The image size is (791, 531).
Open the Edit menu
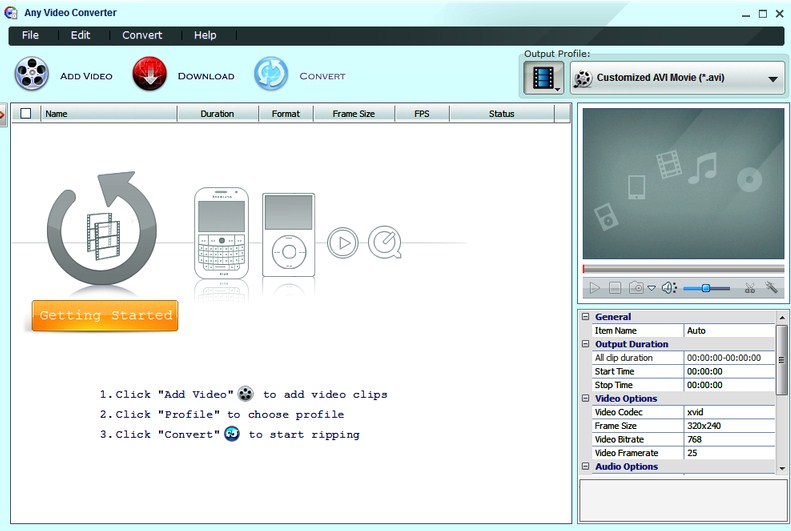(x=80, y=35)
